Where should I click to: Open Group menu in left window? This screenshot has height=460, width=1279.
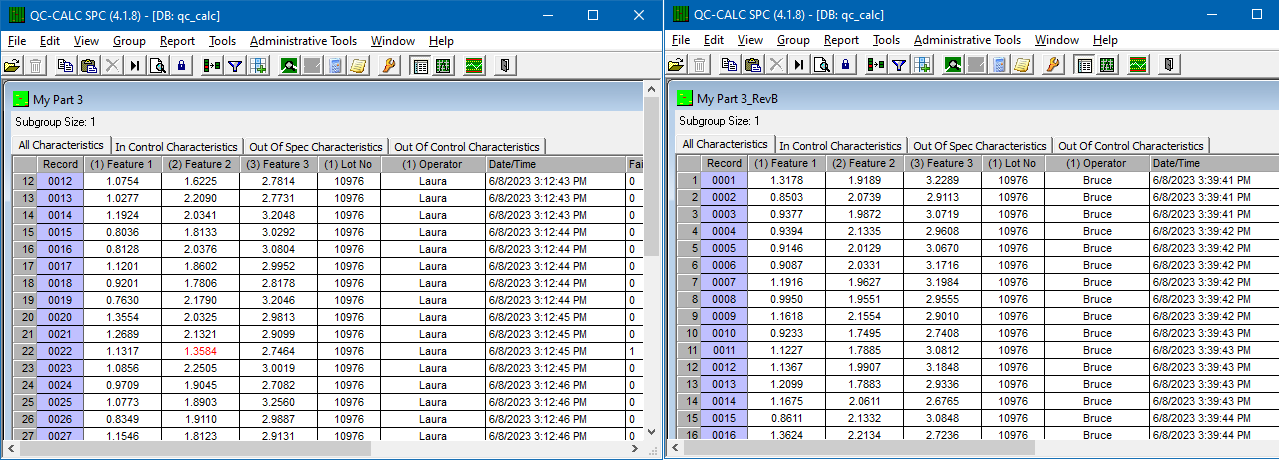[129, 41]
